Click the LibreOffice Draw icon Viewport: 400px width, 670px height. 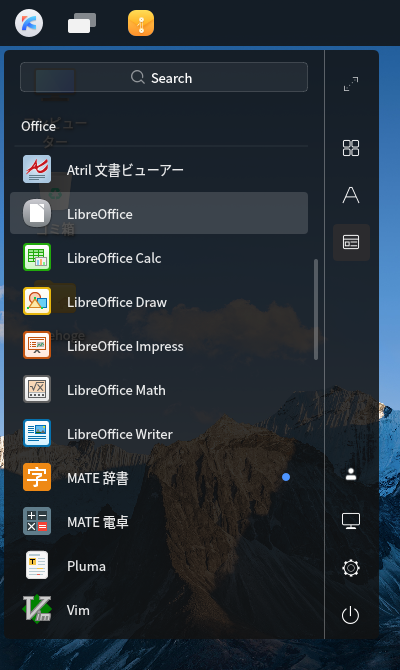point(37,301)
